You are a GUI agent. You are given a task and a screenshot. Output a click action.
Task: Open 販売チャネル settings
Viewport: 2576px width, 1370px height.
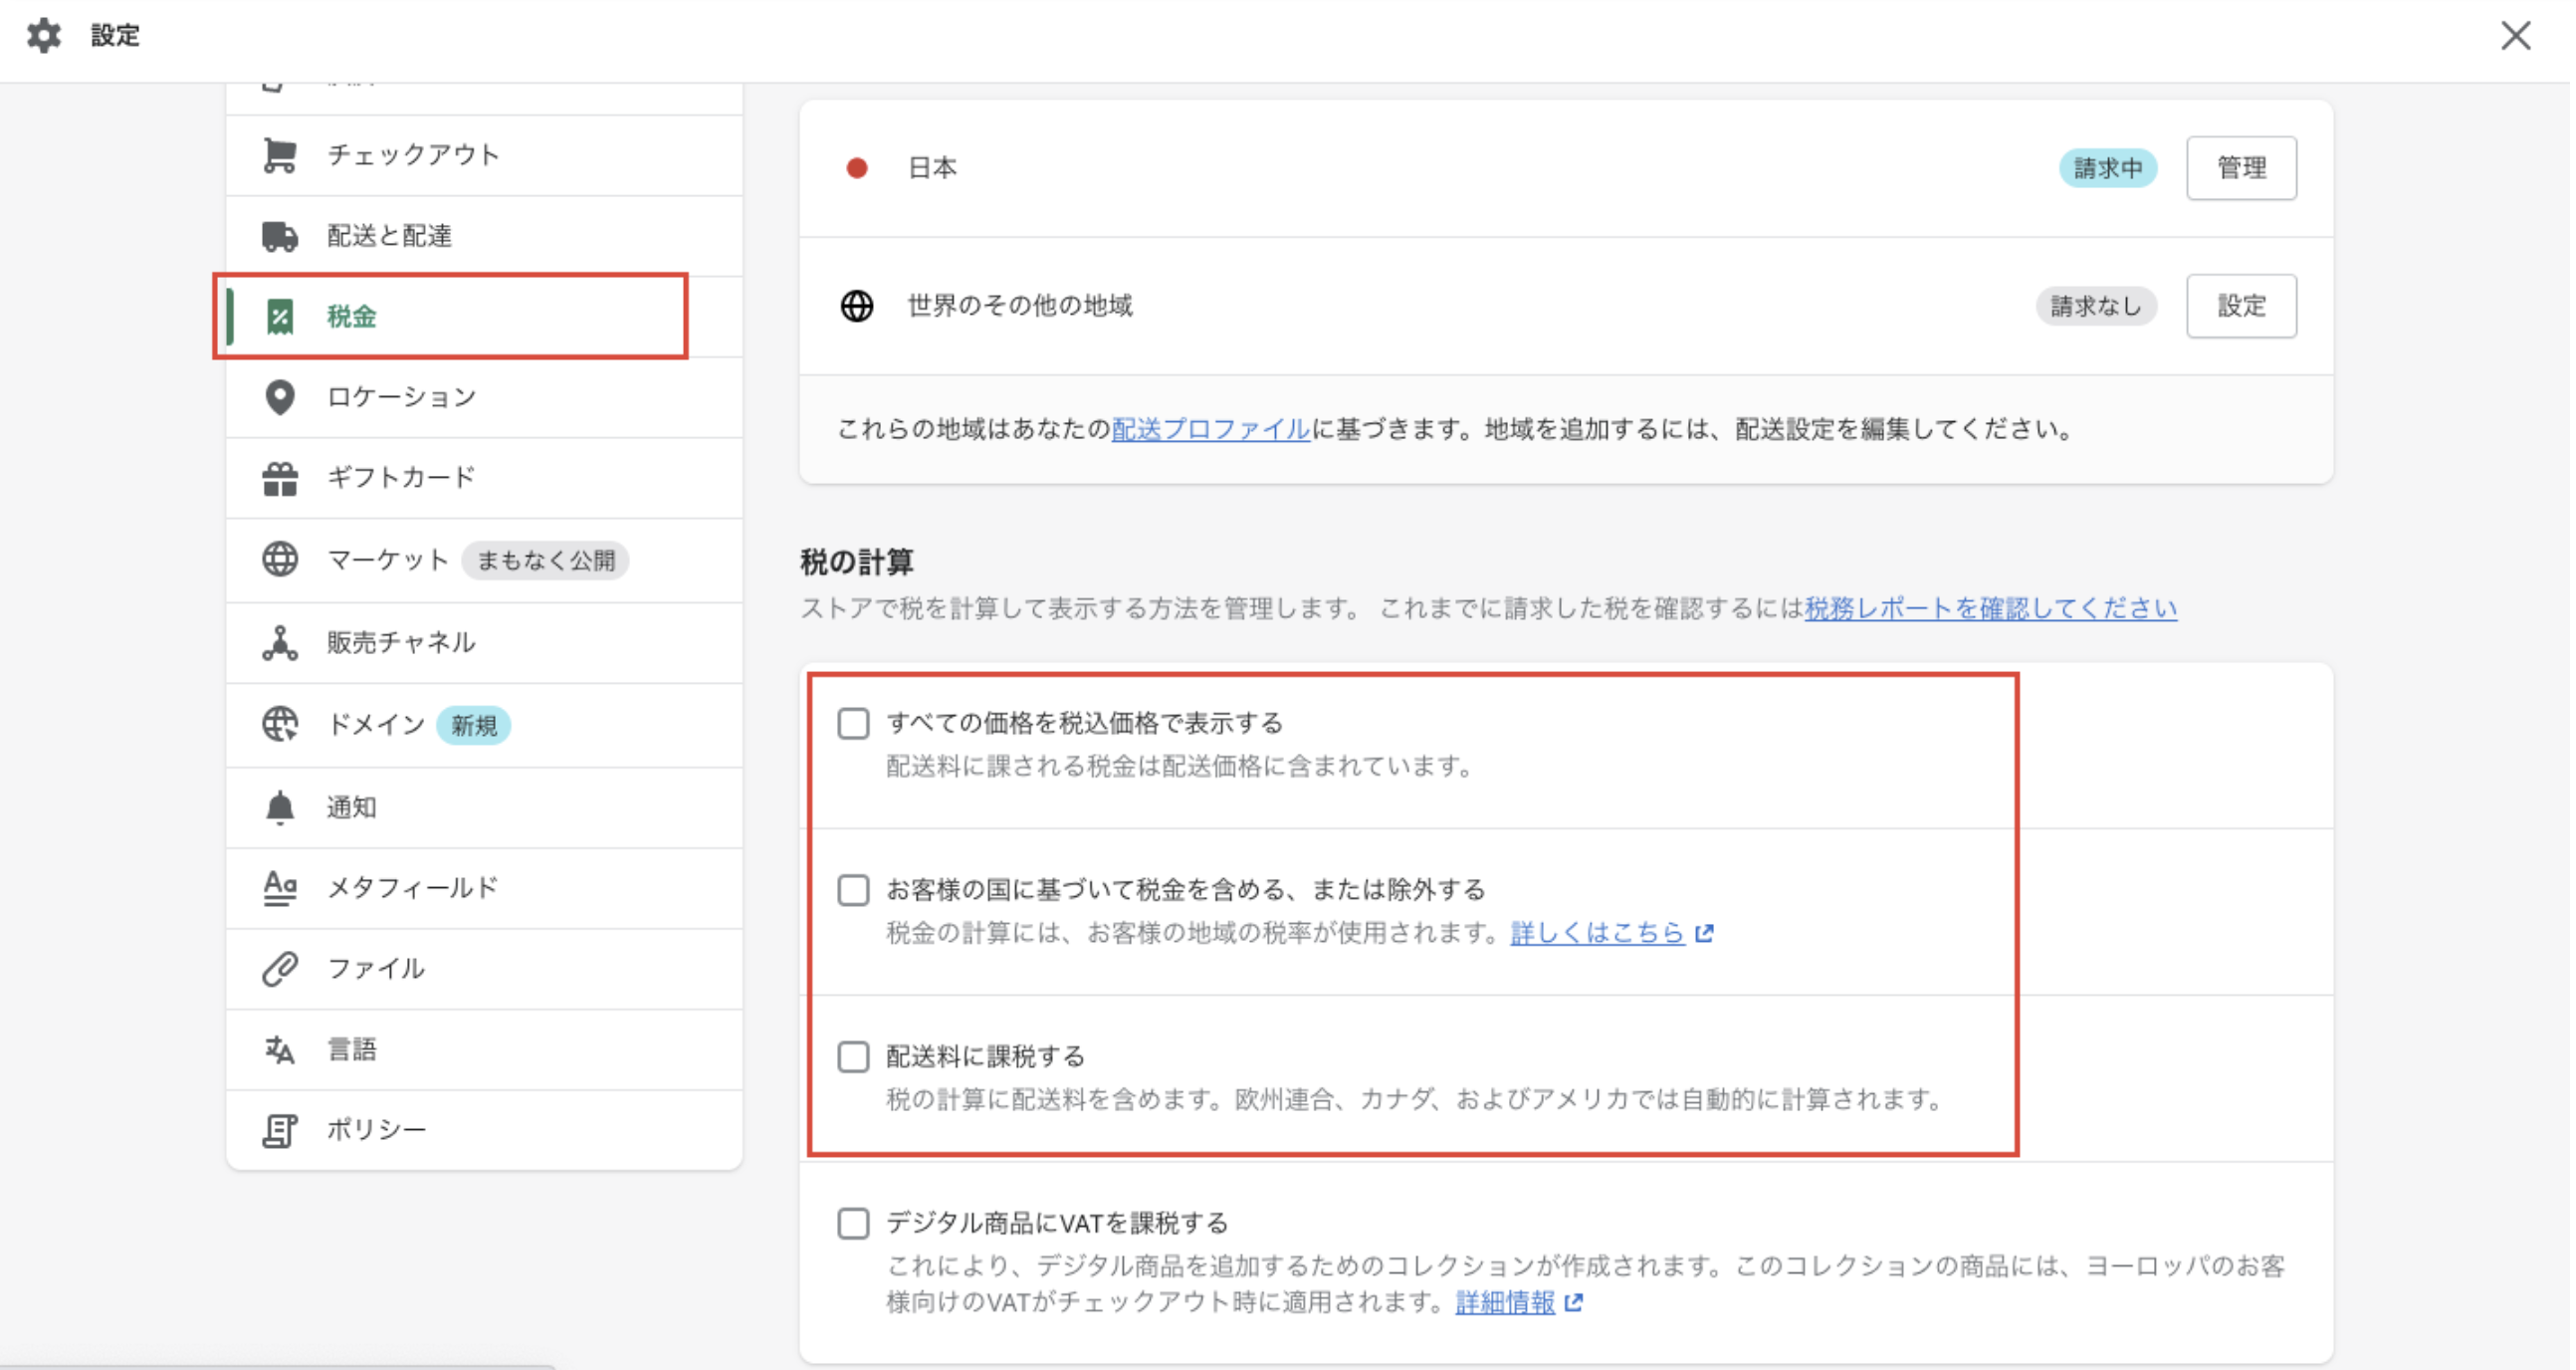[485, 642]
